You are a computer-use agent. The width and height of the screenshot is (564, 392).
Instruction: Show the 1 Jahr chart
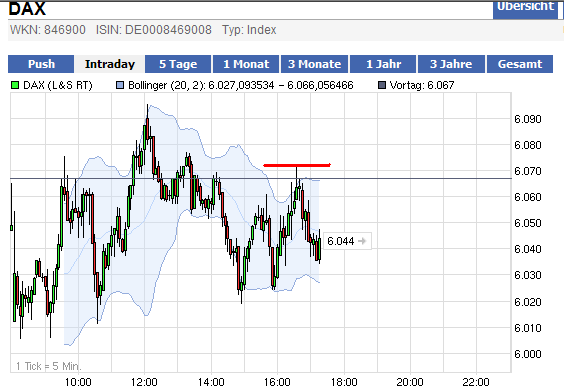(x=383, y=64)
